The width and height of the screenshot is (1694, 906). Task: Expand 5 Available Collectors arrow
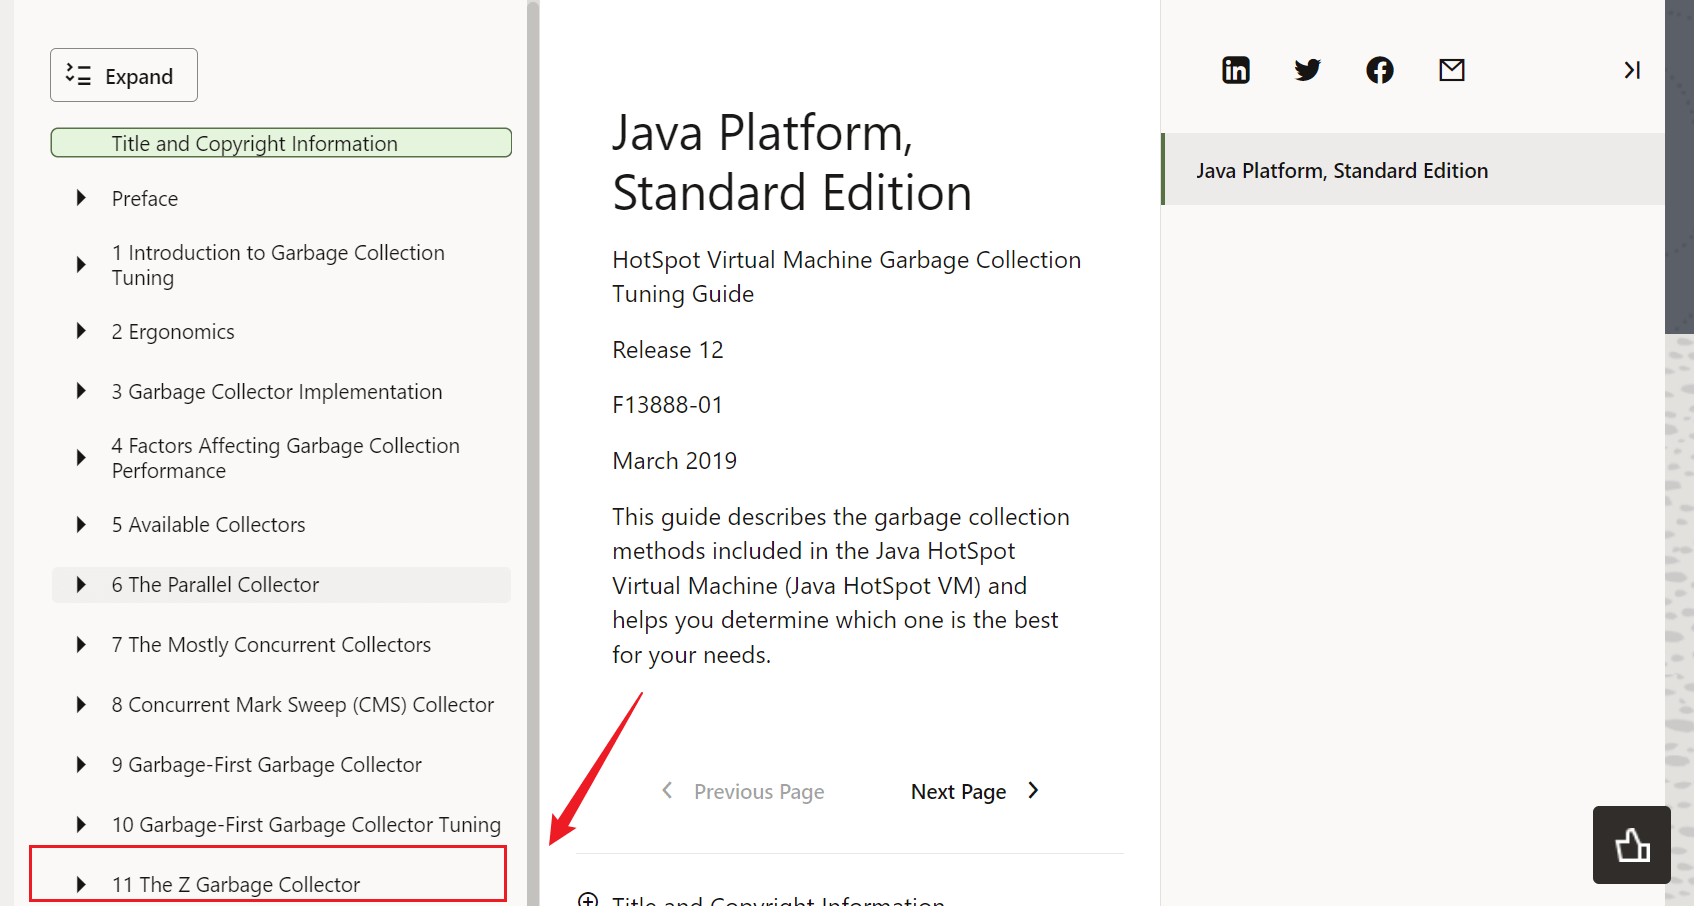point(81,524)
